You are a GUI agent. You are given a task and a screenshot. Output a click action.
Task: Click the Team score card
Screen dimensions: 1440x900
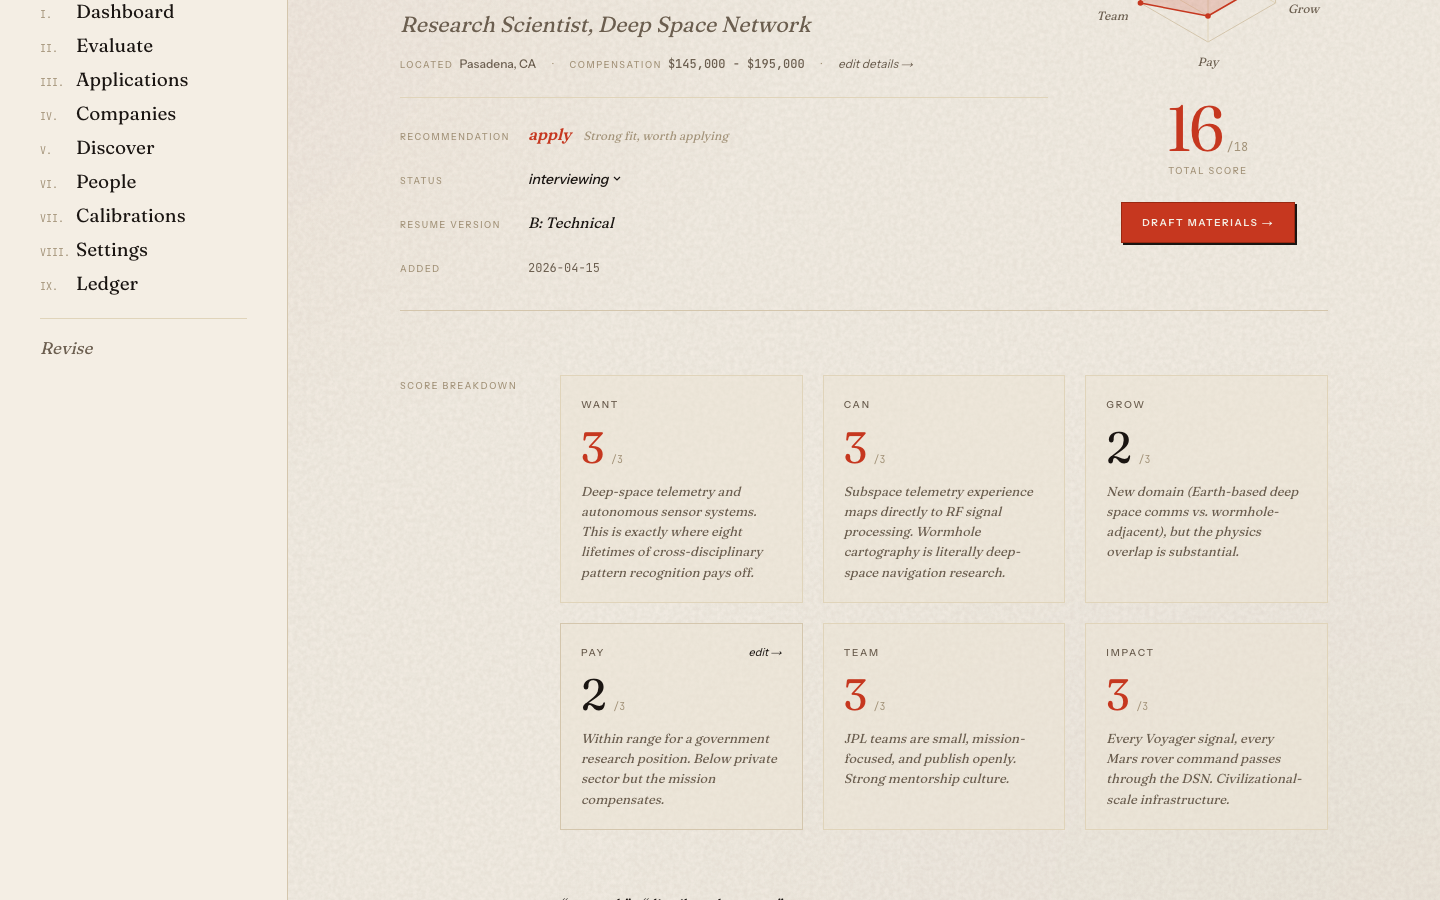click(x=943, y=726)
